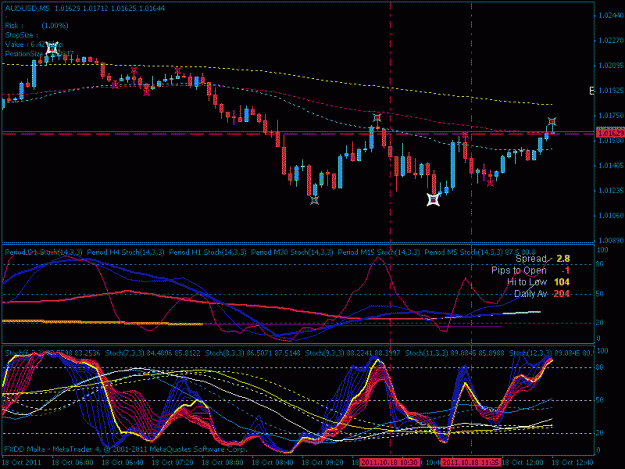Select the Period M15 Stoch(14,3,3) label
Image resolution: width=625 pixels, height=469 pixels.
pyautogui.click(x=379, y=252)
